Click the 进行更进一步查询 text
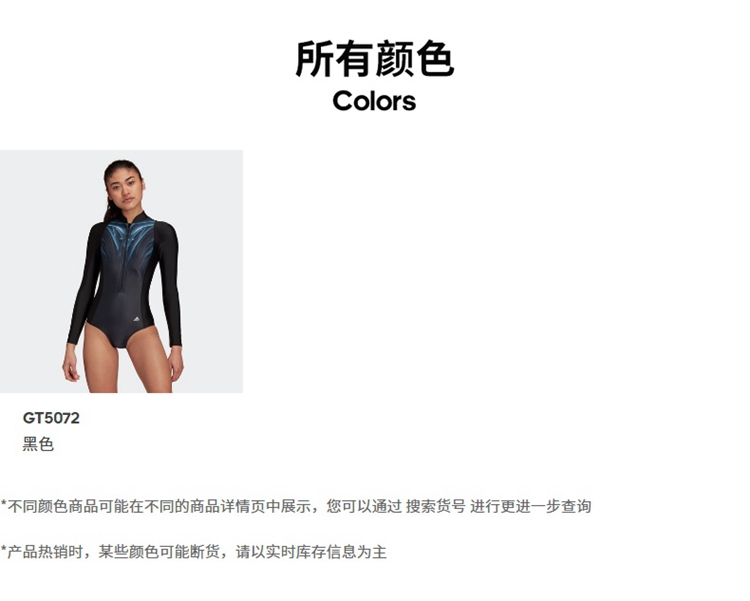 (530, 506)
